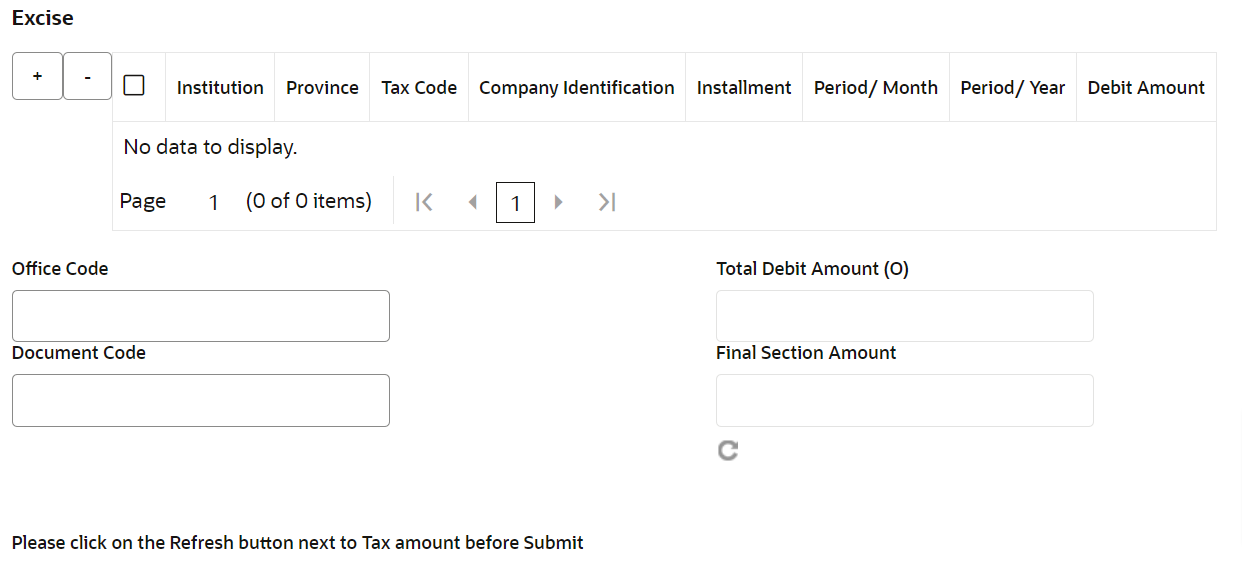The height and width of the screenshot is (571, 1245).
Task: Click the Installment column header
Action: click(744, 88)
